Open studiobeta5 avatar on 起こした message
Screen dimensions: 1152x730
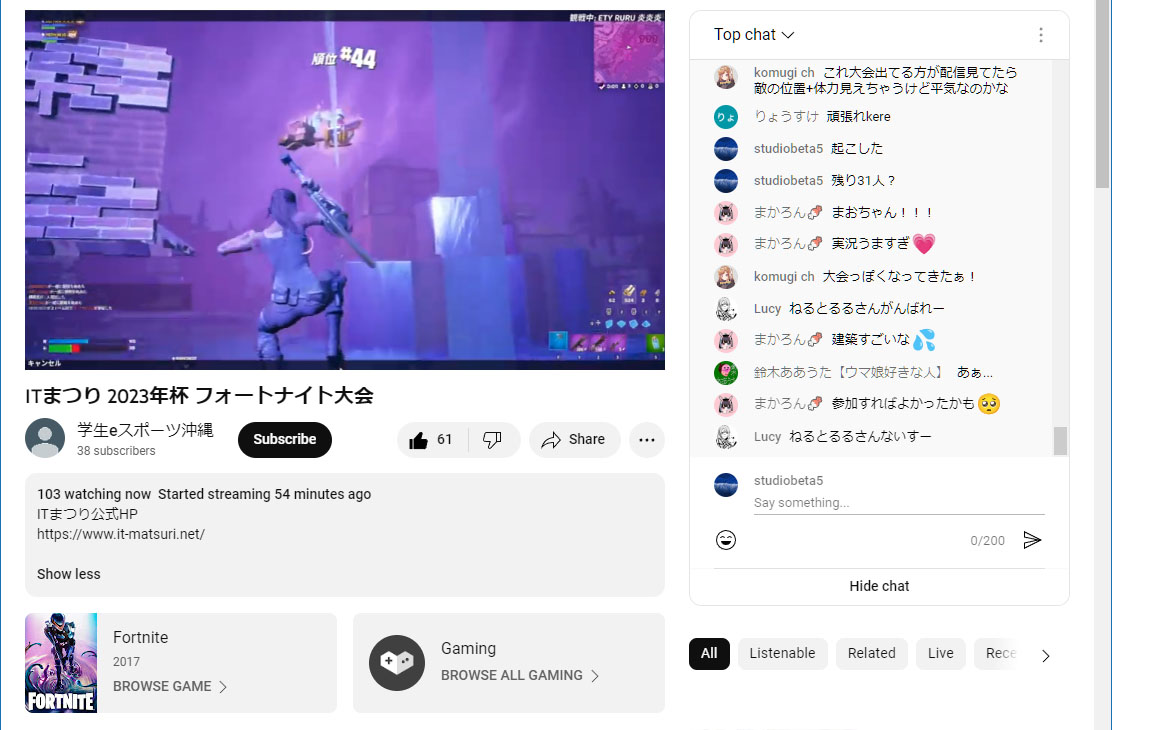click(x=726, y=148)
